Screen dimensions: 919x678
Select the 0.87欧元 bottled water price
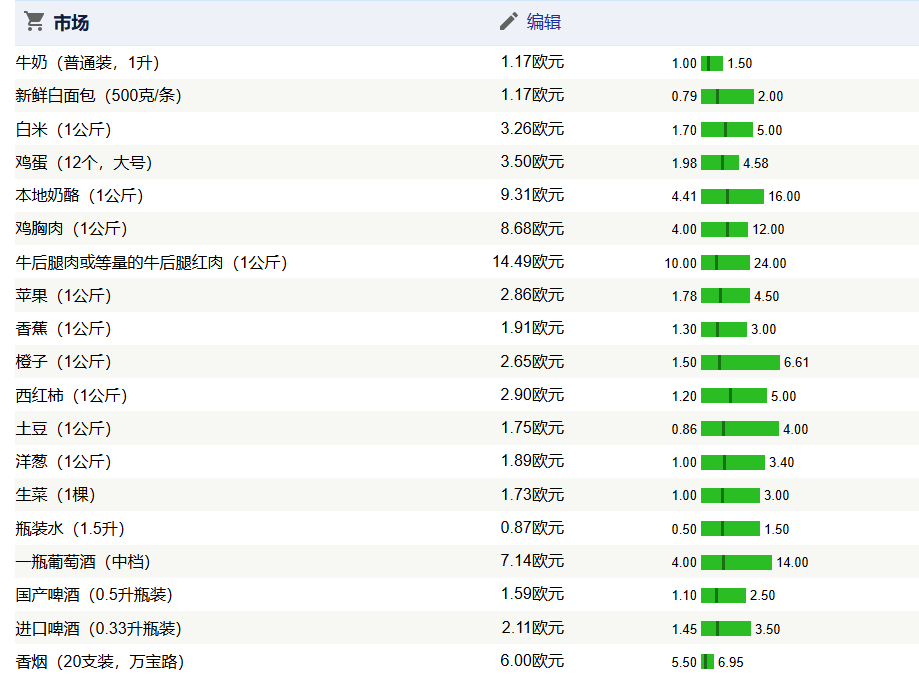click(532, 527)
